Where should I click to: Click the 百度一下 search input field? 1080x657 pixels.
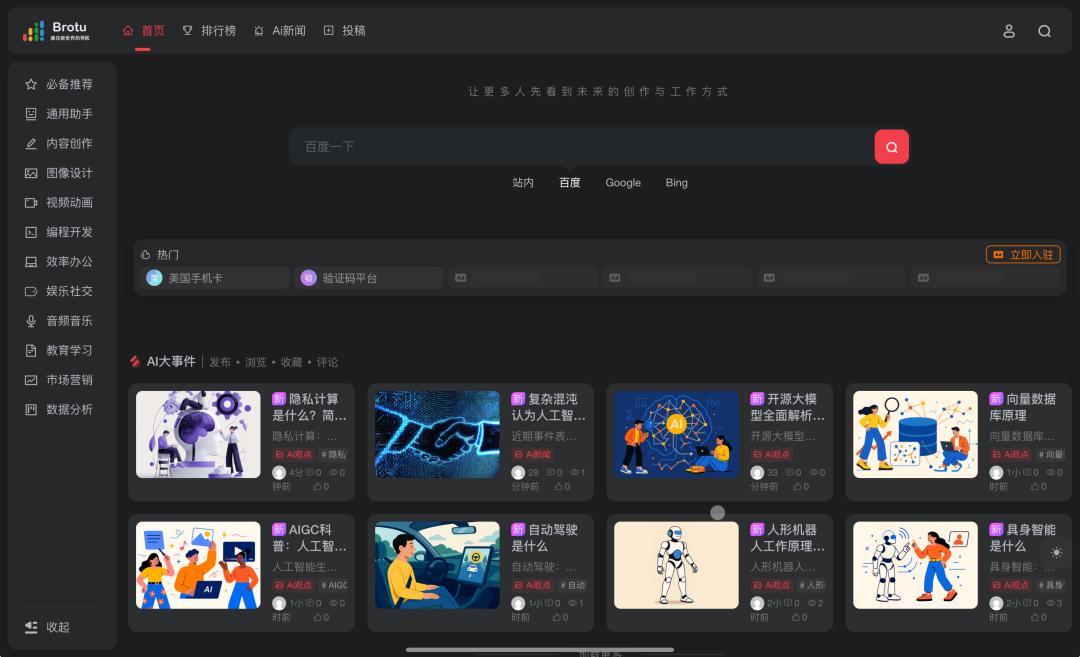click(x=582, y=147)
